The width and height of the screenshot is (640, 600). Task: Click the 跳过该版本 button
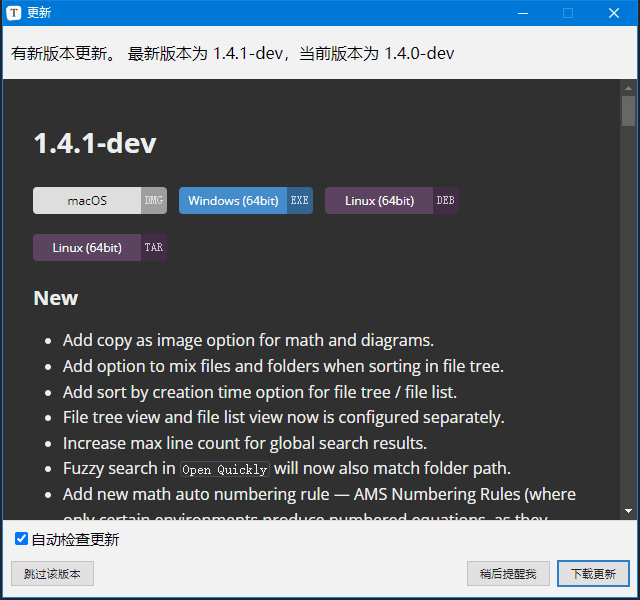pyautogui.click(x=52, y=573)
